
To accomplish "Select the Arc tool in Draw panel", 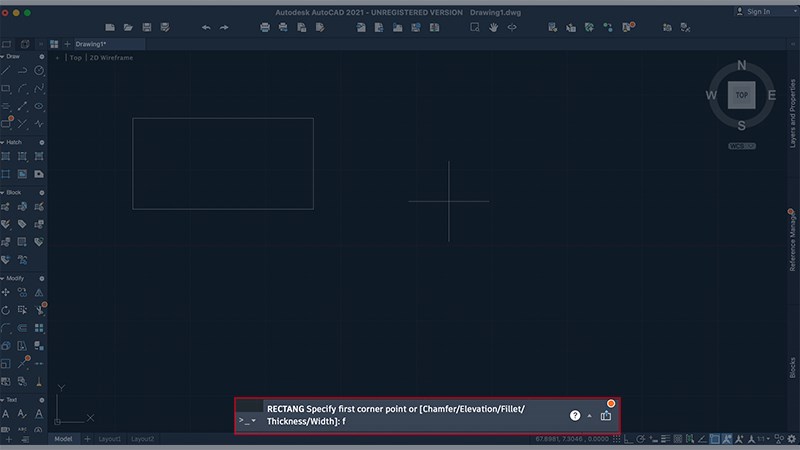I will [x=22, y=89].
